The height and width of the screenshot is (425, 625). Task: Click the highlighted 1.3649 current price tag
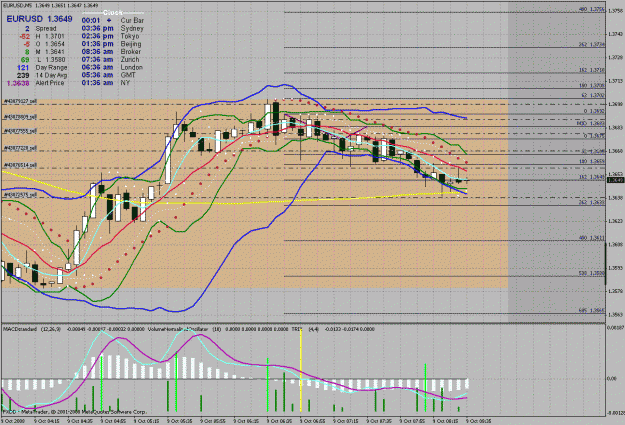coord(615,181)
